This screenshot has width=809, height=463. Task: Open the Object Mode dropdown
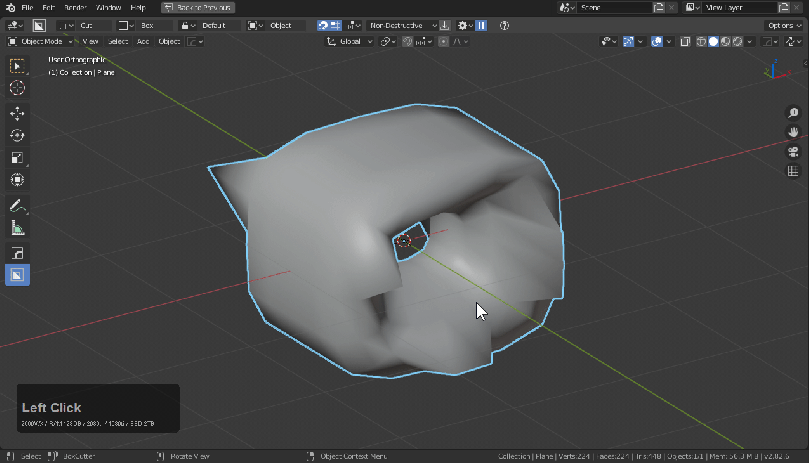point(40,42)
